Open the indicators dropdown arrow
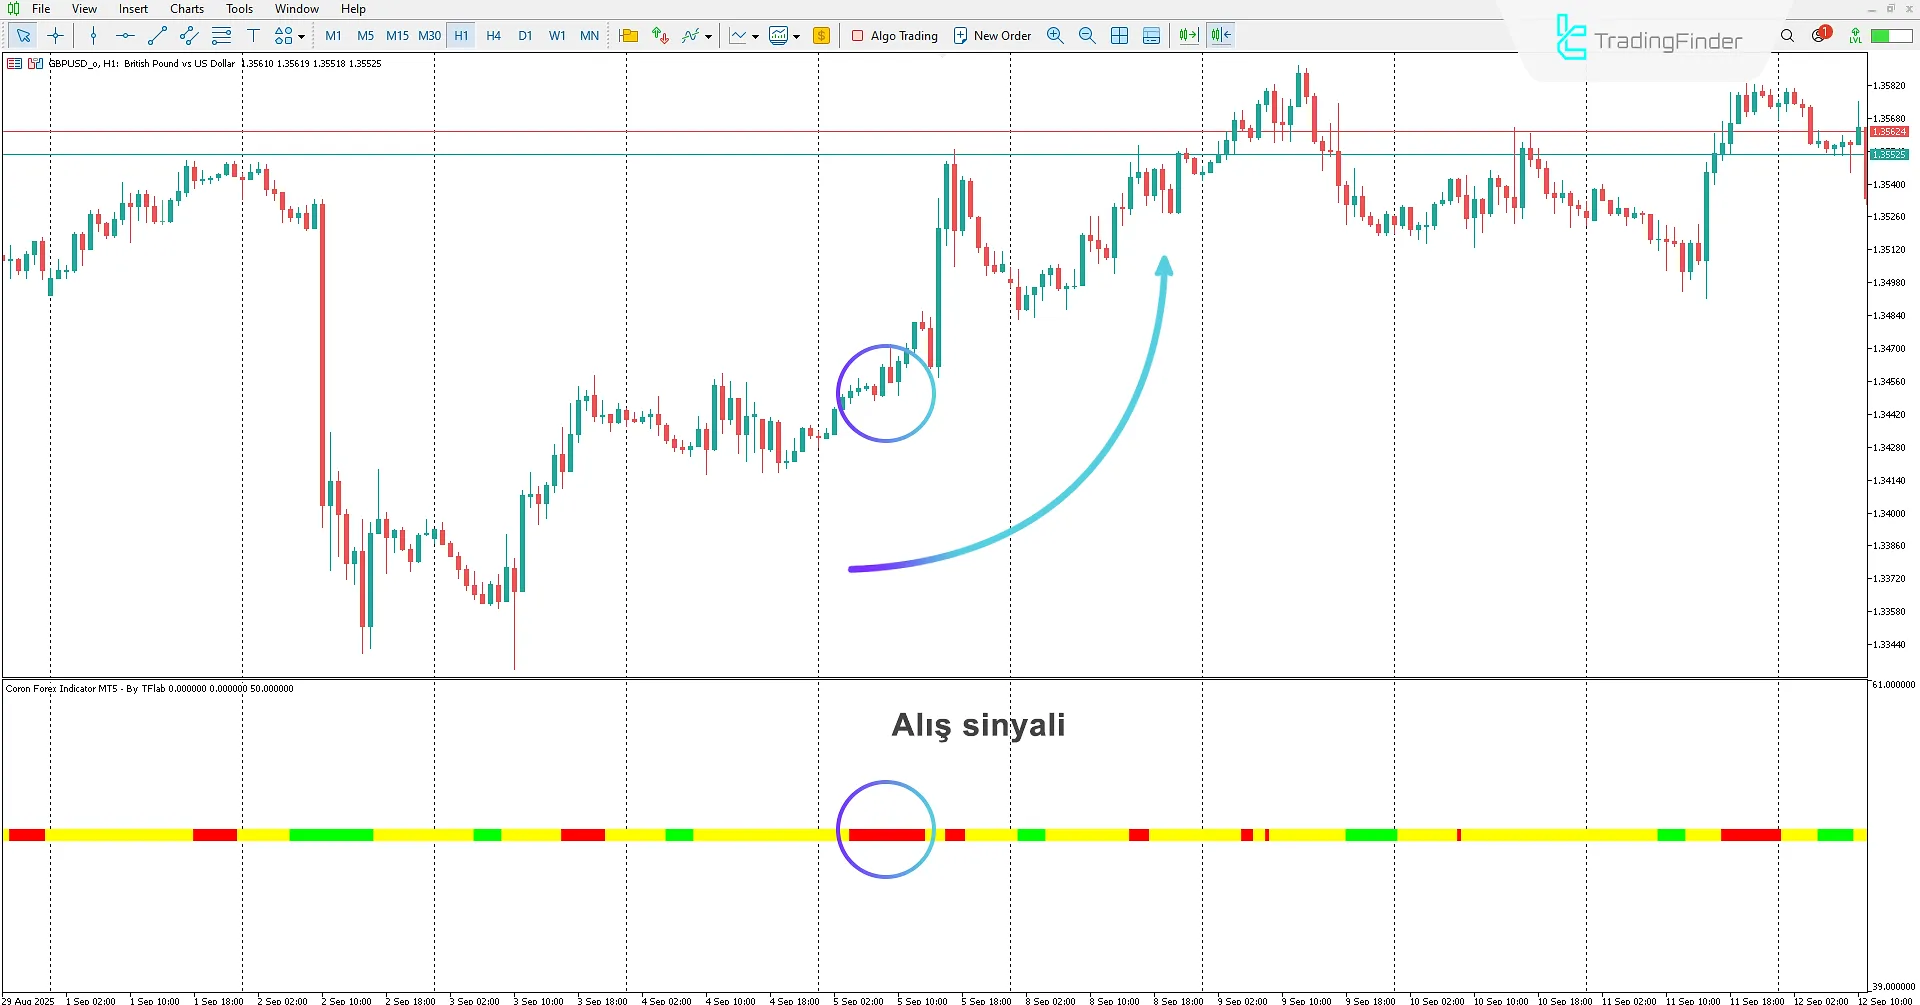1920x1005 pixels. (x=709, y=36)
